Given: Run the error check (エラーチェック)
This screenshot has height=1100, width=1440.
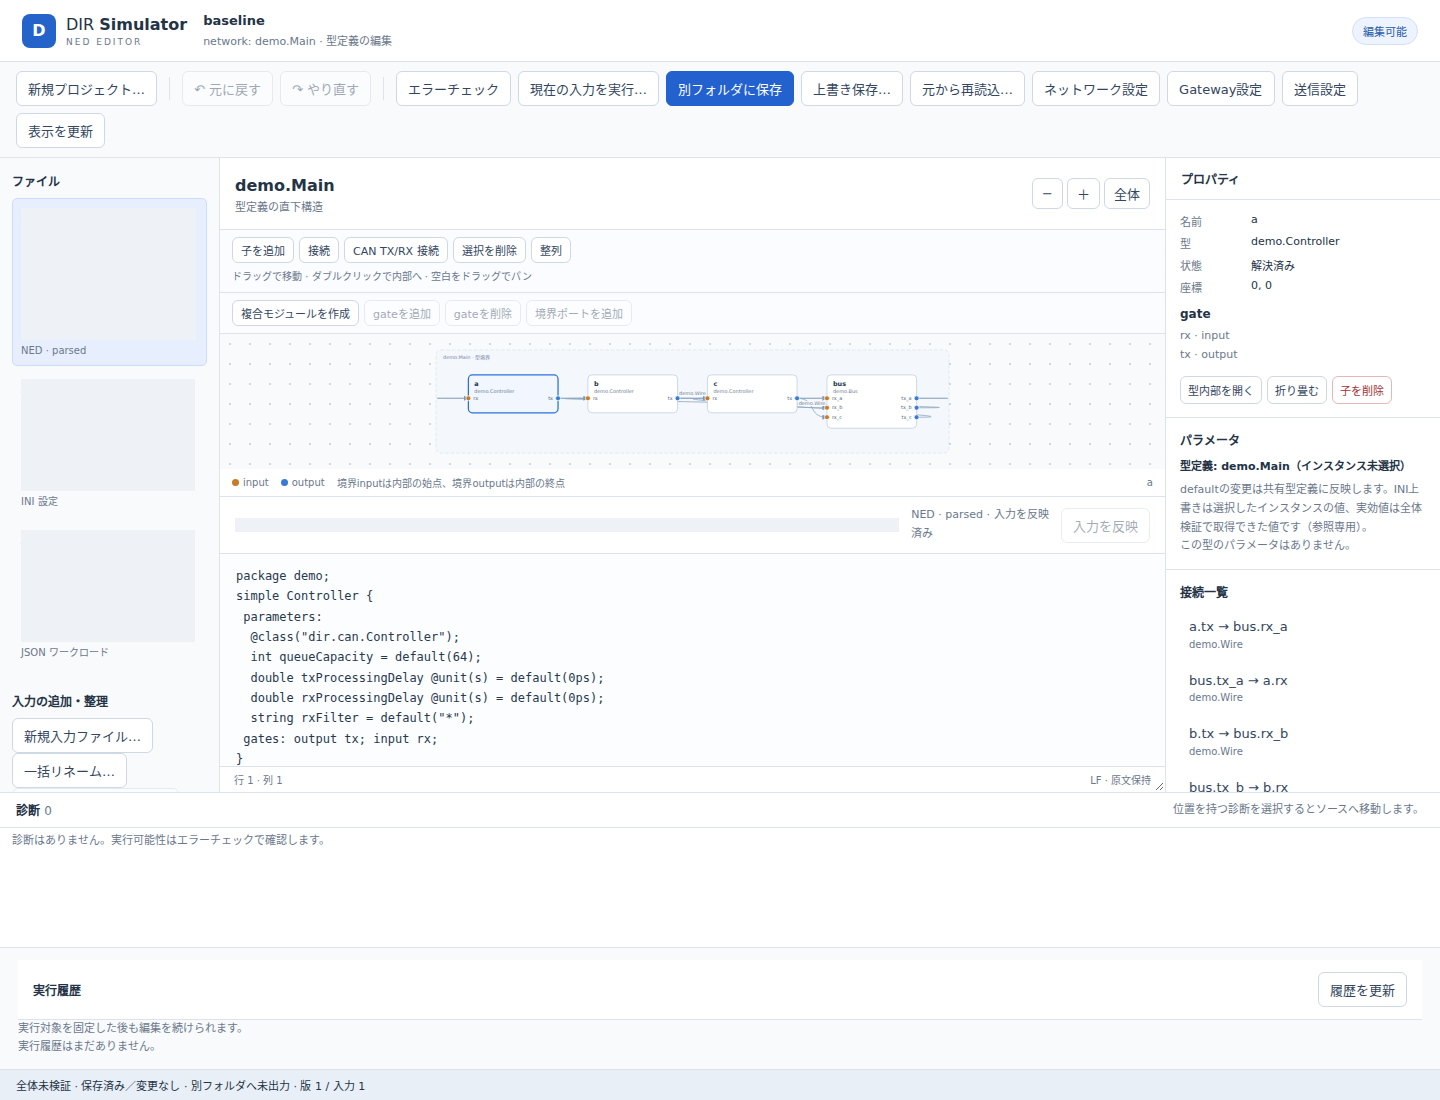Looking at the screenshot, I should [453, 89].
